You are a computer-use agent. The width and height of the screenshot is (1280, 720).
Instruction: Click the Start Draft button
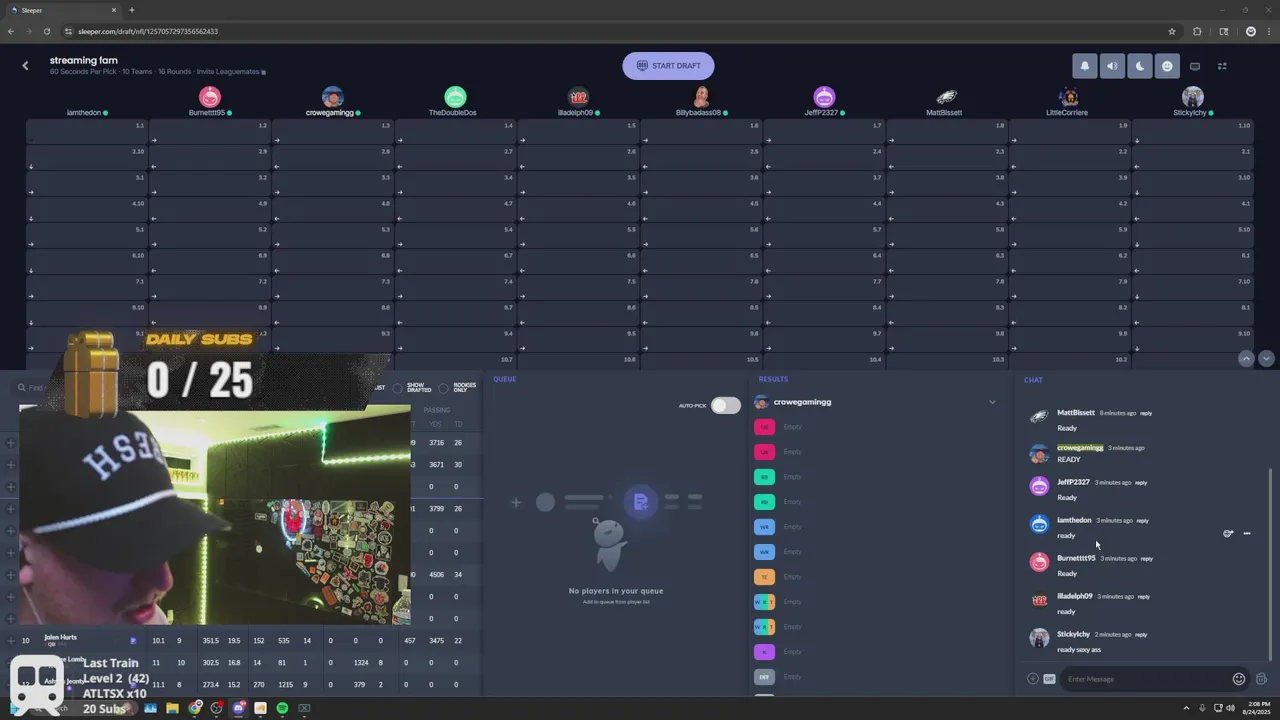[x=668, y=66]
